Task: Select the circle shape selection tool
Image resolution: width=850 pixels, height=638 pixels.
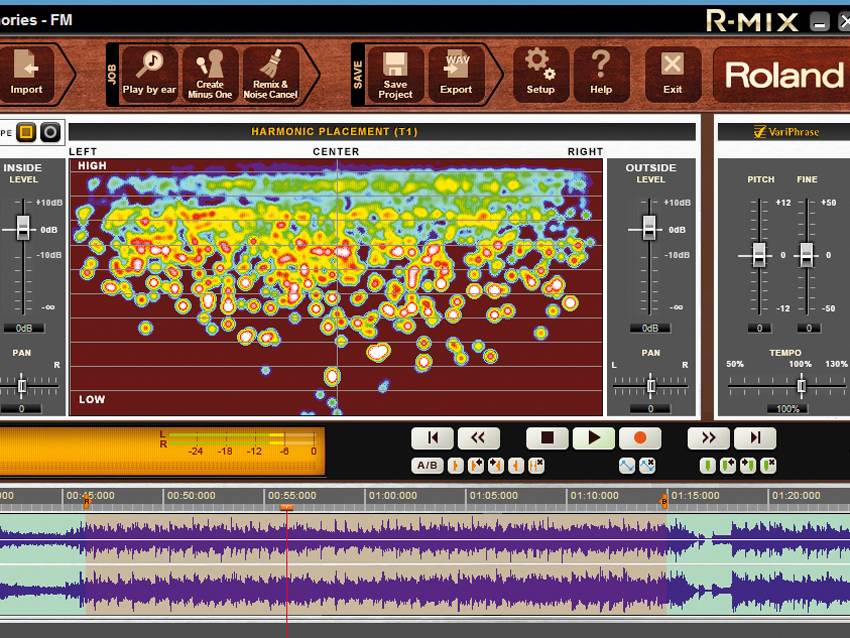Action: [x=50, y=132]
